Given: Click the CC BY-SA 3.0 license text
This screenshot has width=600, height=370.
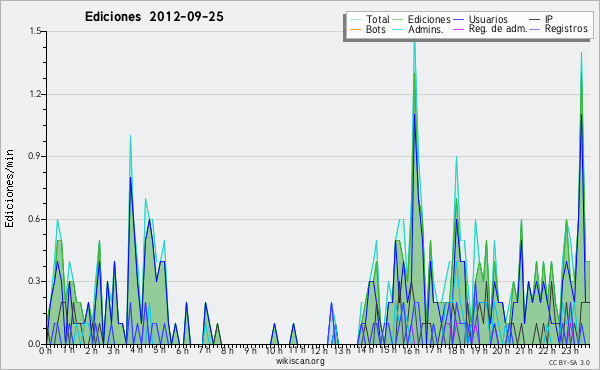Looking at the screenshot, I should (x=569, y=362).
